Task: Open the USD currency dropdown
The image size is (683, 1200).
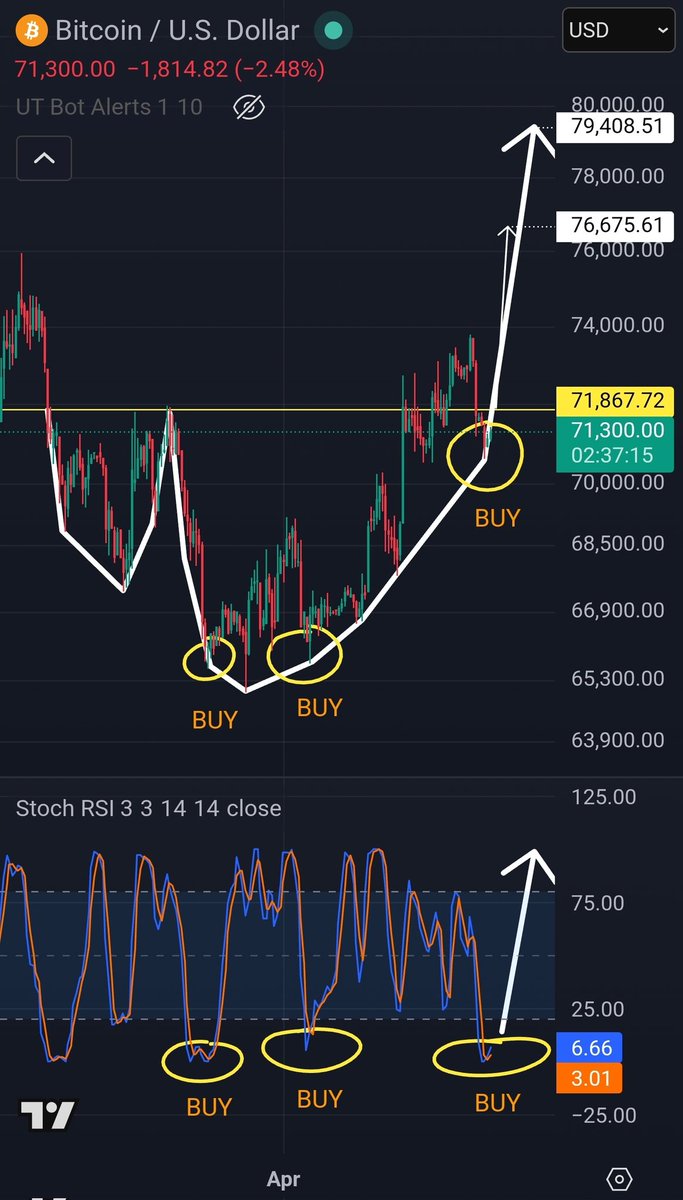Action: coord(618,30)
